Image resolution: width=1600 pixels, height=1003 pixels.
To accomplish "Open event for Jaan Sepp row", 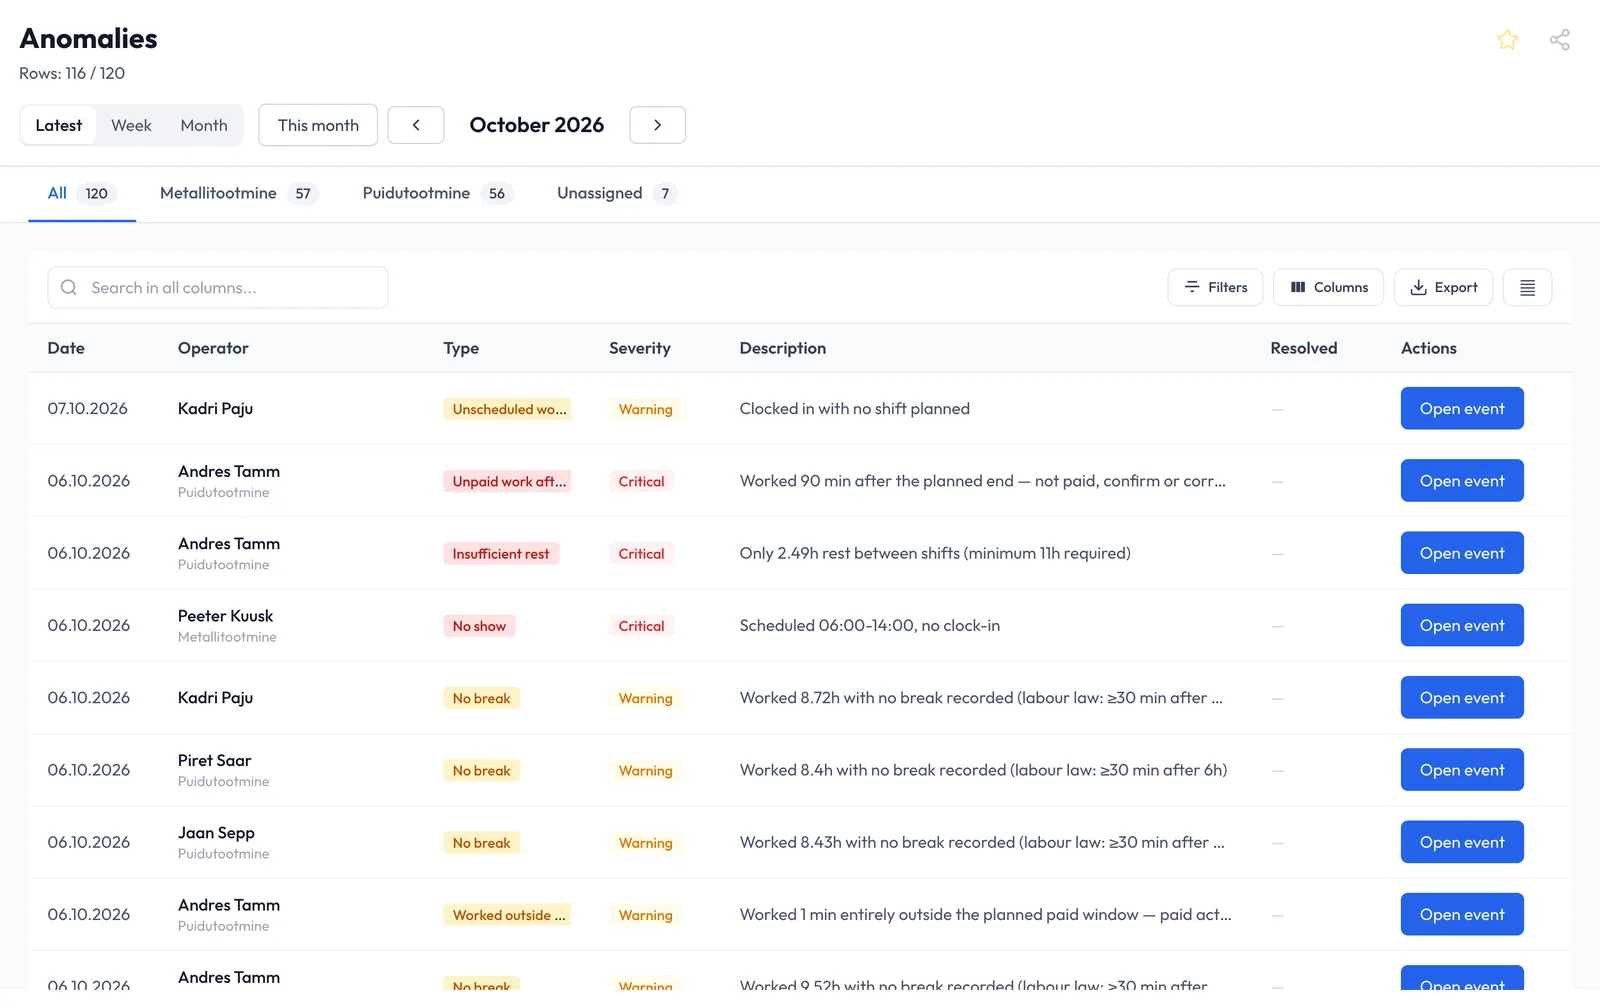I will pyautogui.click(x=1462, y=842).
